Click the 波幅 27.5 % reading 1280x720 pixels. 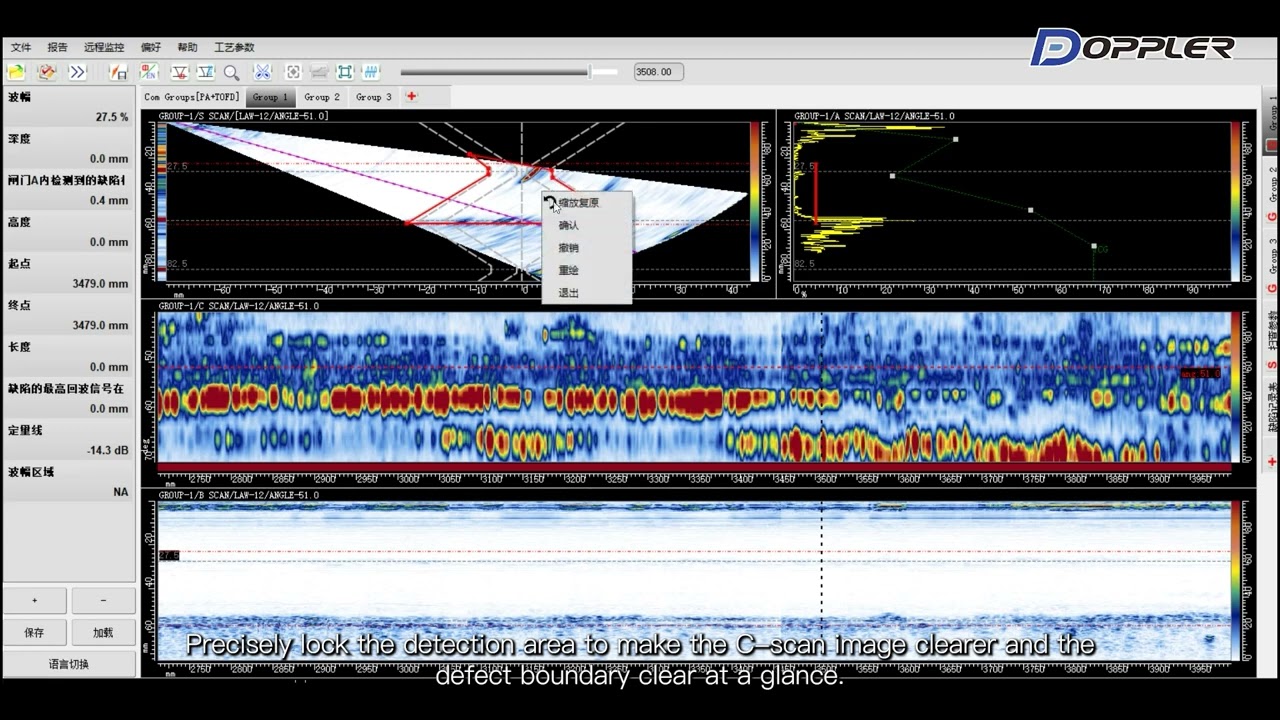(69, 108)
